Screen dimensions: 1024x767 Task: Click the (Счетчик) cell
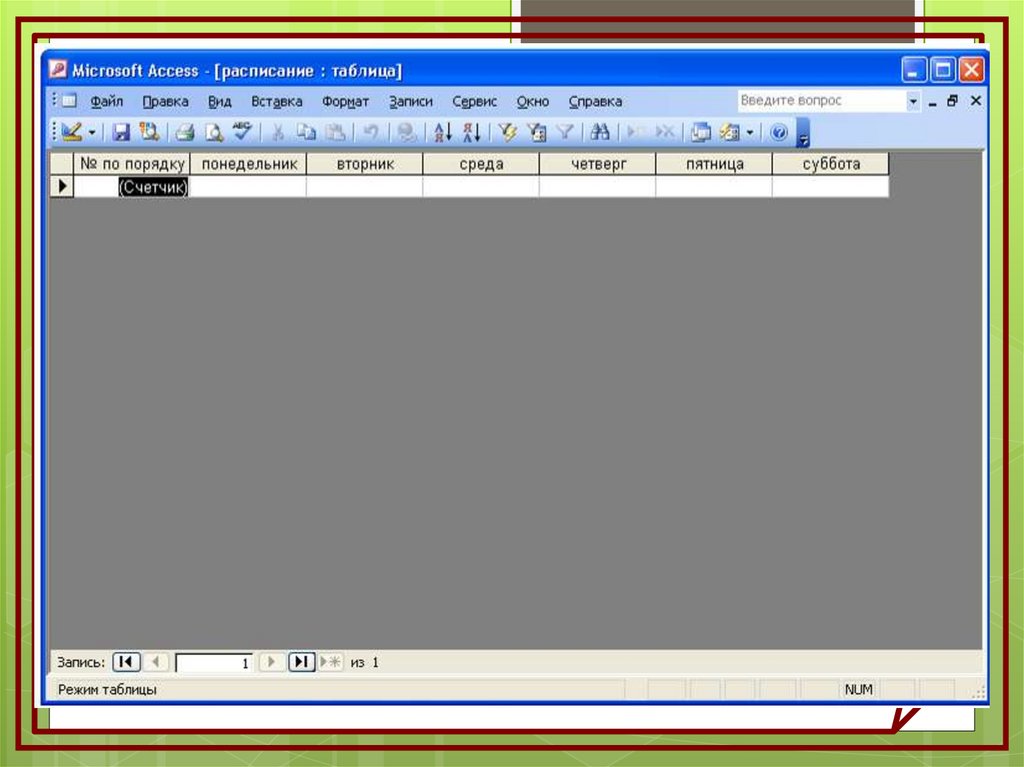132,187
